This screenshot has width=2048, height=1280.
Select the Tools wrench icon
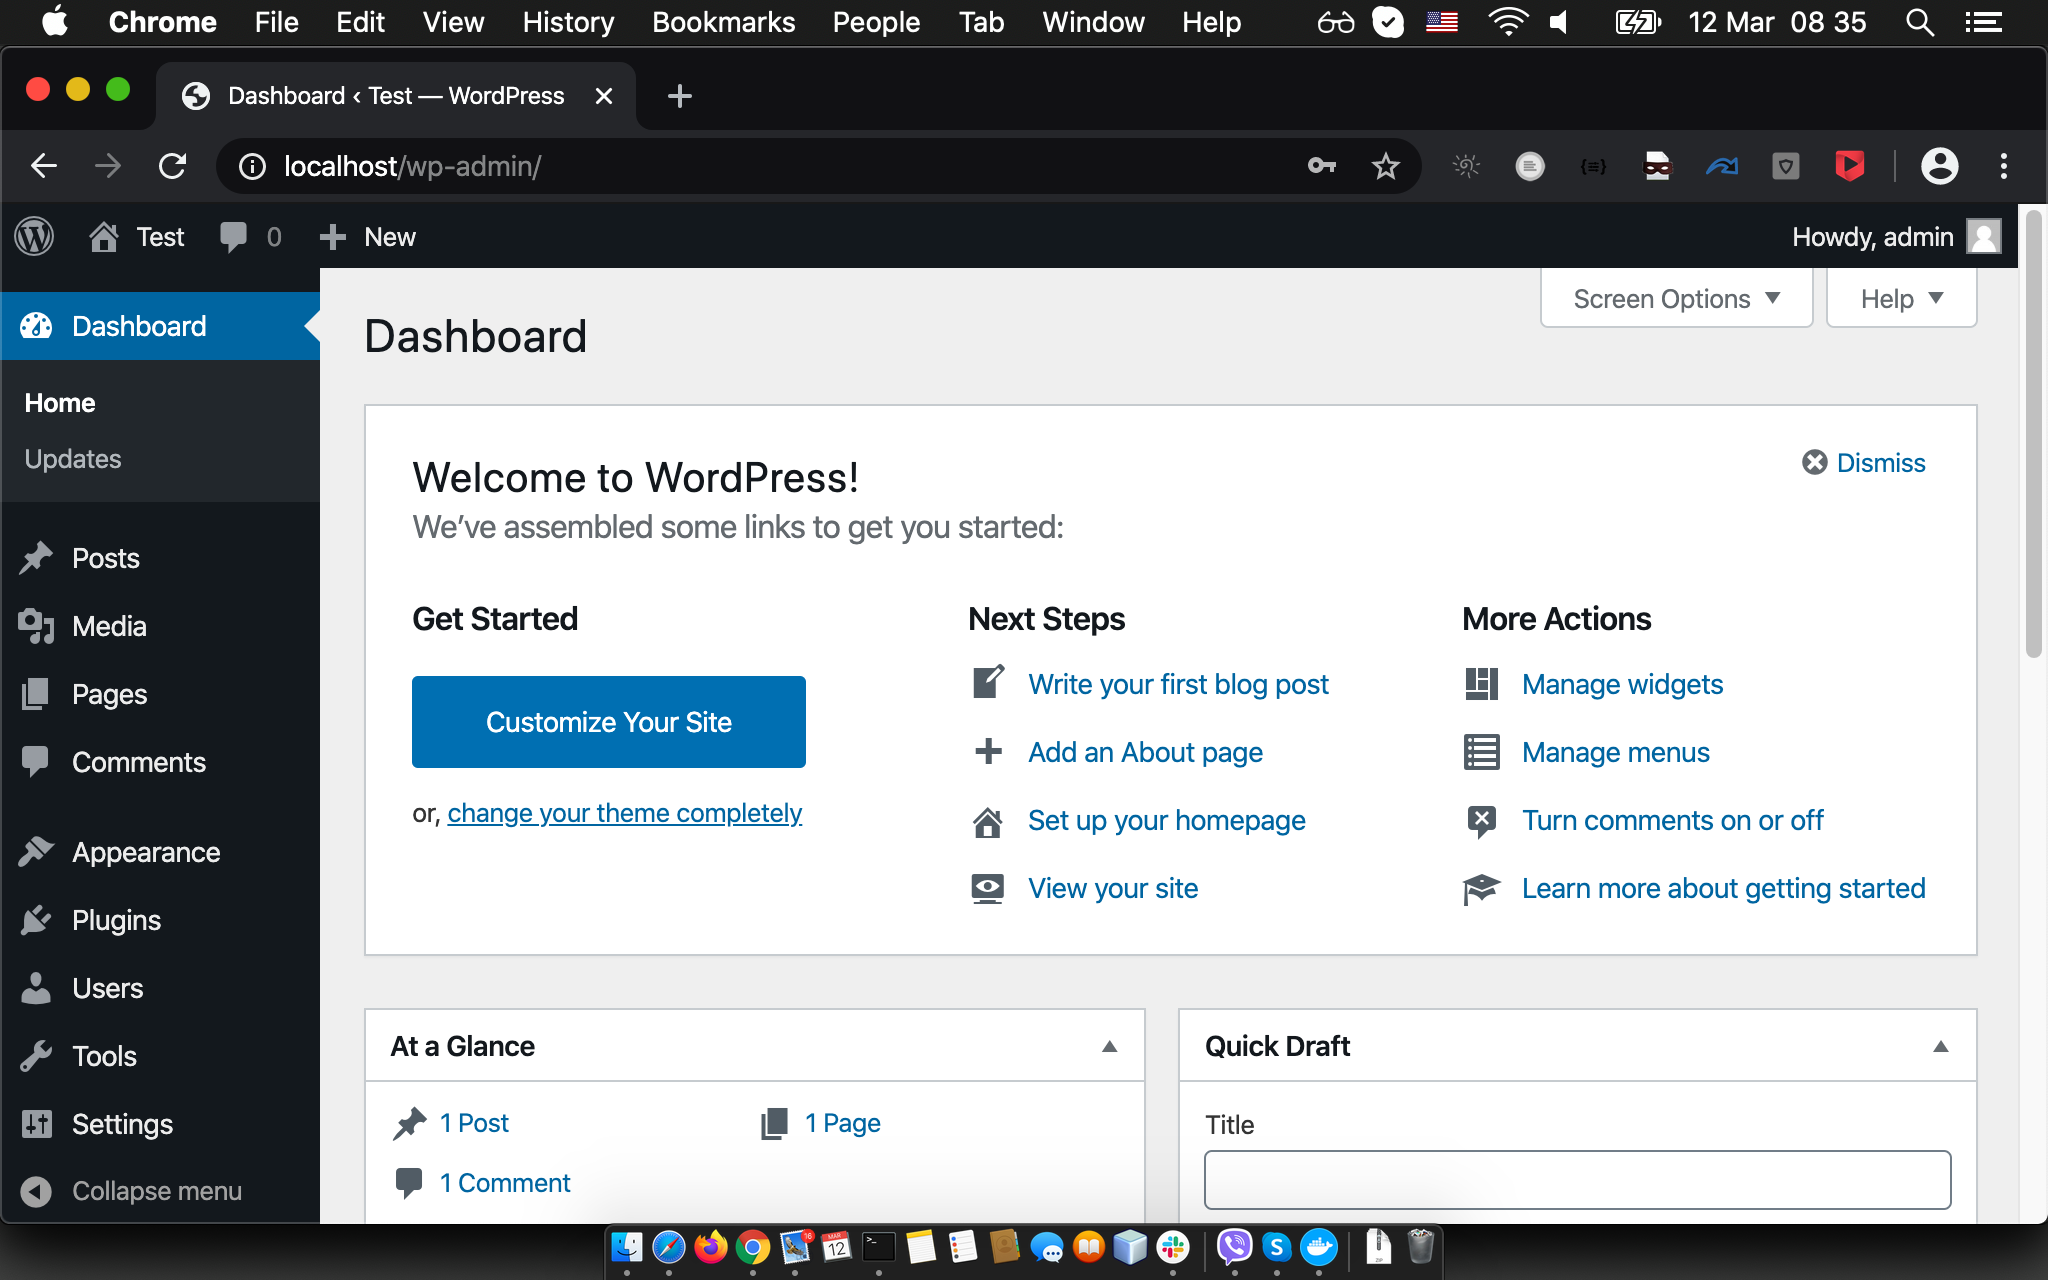[37, 1055]
